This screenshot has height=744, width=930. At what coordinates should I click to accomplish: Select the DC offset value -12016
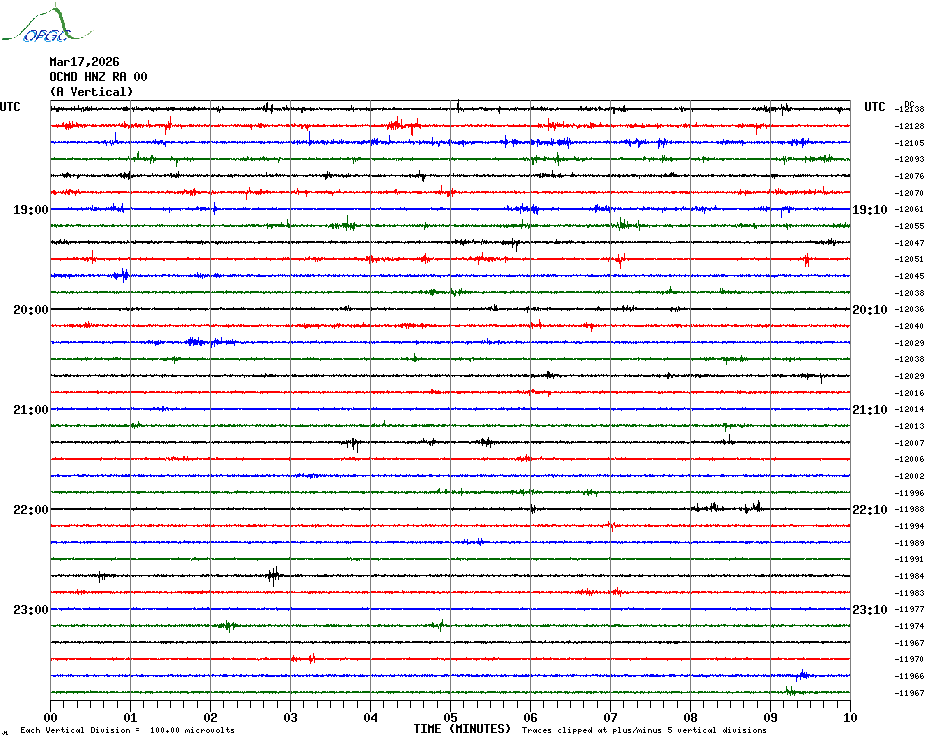910,393
